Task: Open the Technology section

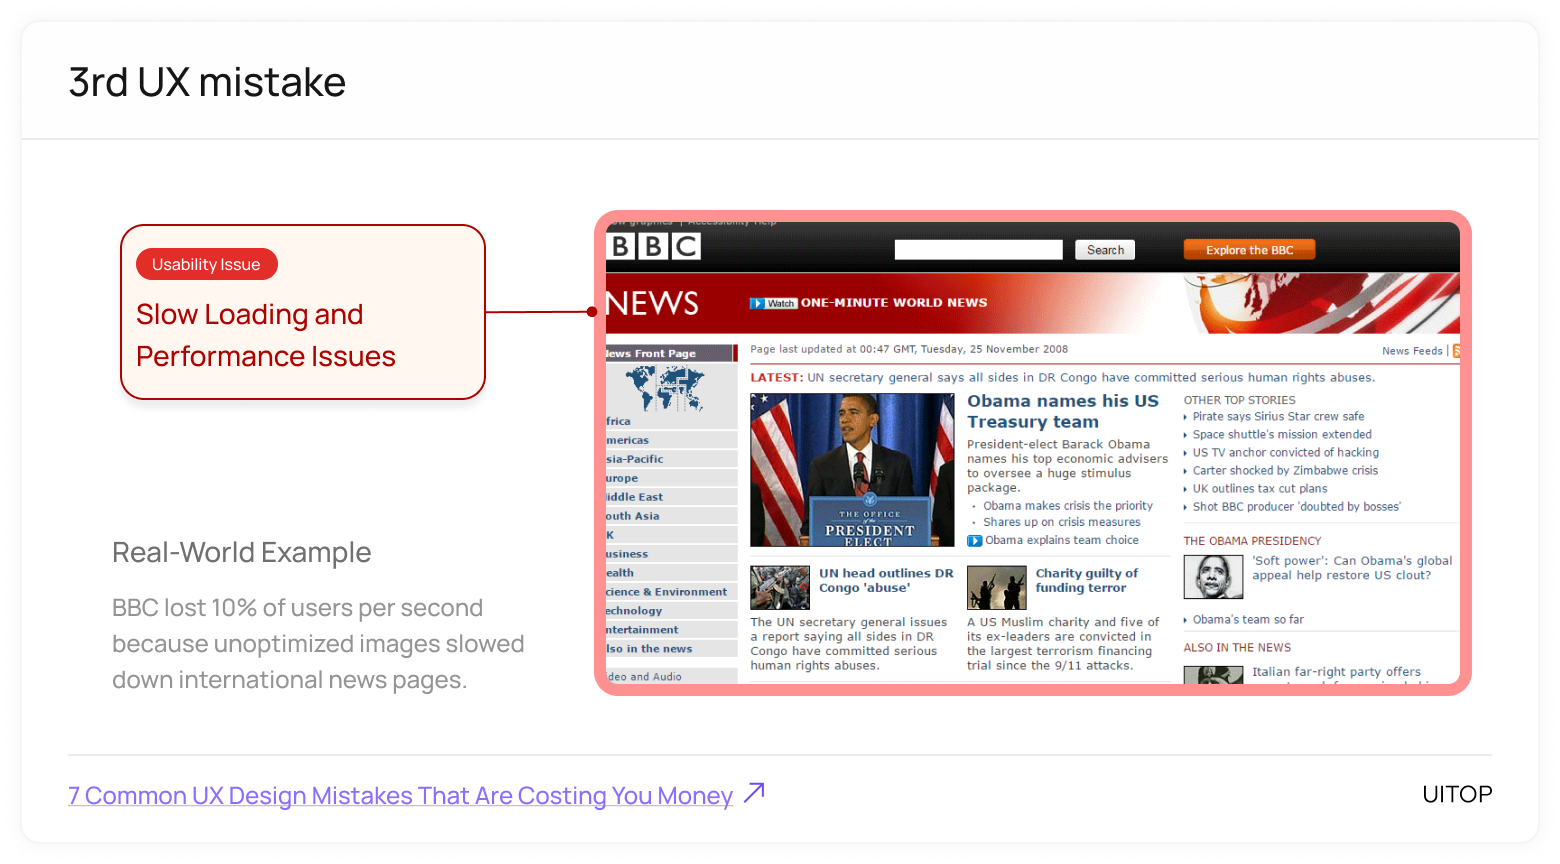Action: [671, 612]
